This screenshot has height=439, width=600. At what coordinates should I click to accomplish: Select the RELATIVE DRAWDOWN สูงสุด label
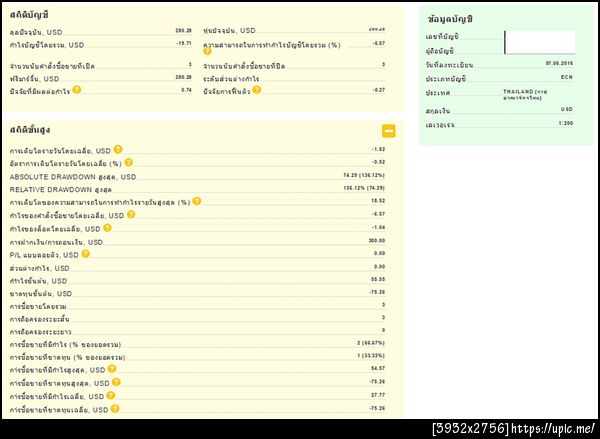(60, 190)
